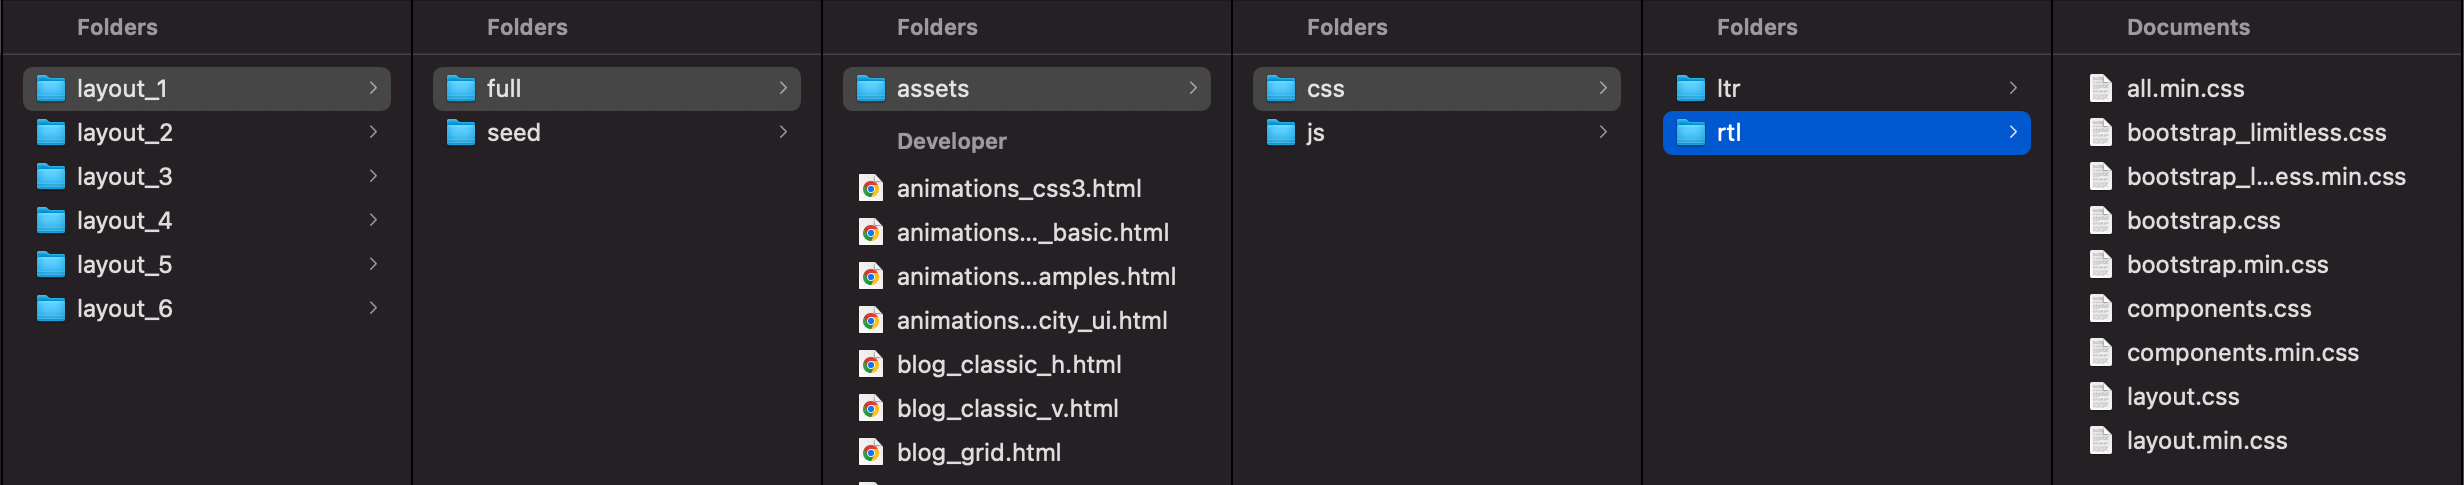Click the Chrome icon beside blog_grid.html

871,453
